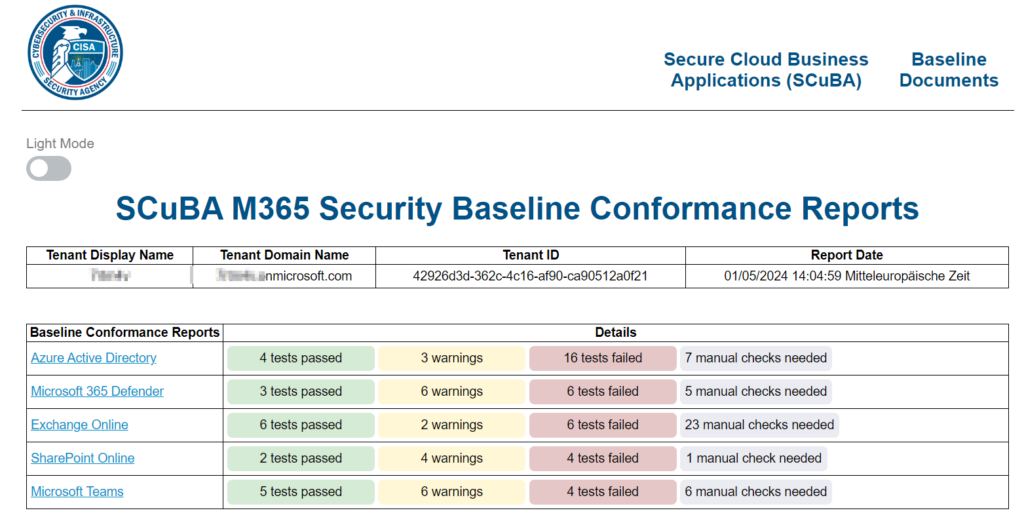Click the Report Date value
This screenshot has width=1024, height=519.
(846, 276)
